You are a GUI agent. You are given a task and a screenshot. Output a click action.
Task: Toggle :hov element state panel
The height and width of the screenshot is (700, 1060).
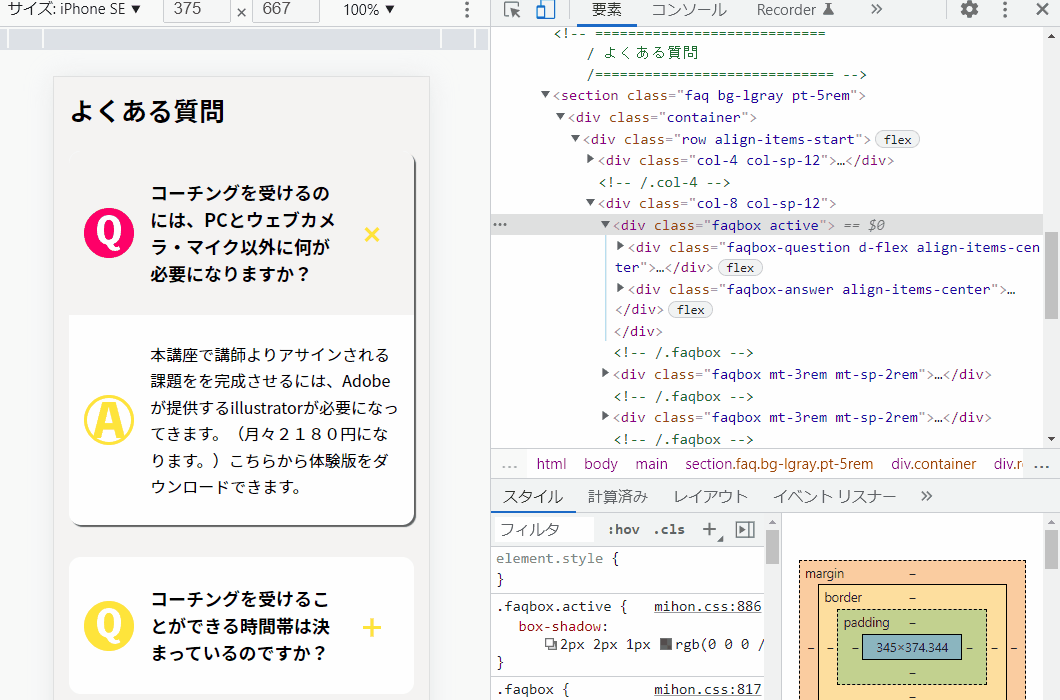tap(623, 530)
